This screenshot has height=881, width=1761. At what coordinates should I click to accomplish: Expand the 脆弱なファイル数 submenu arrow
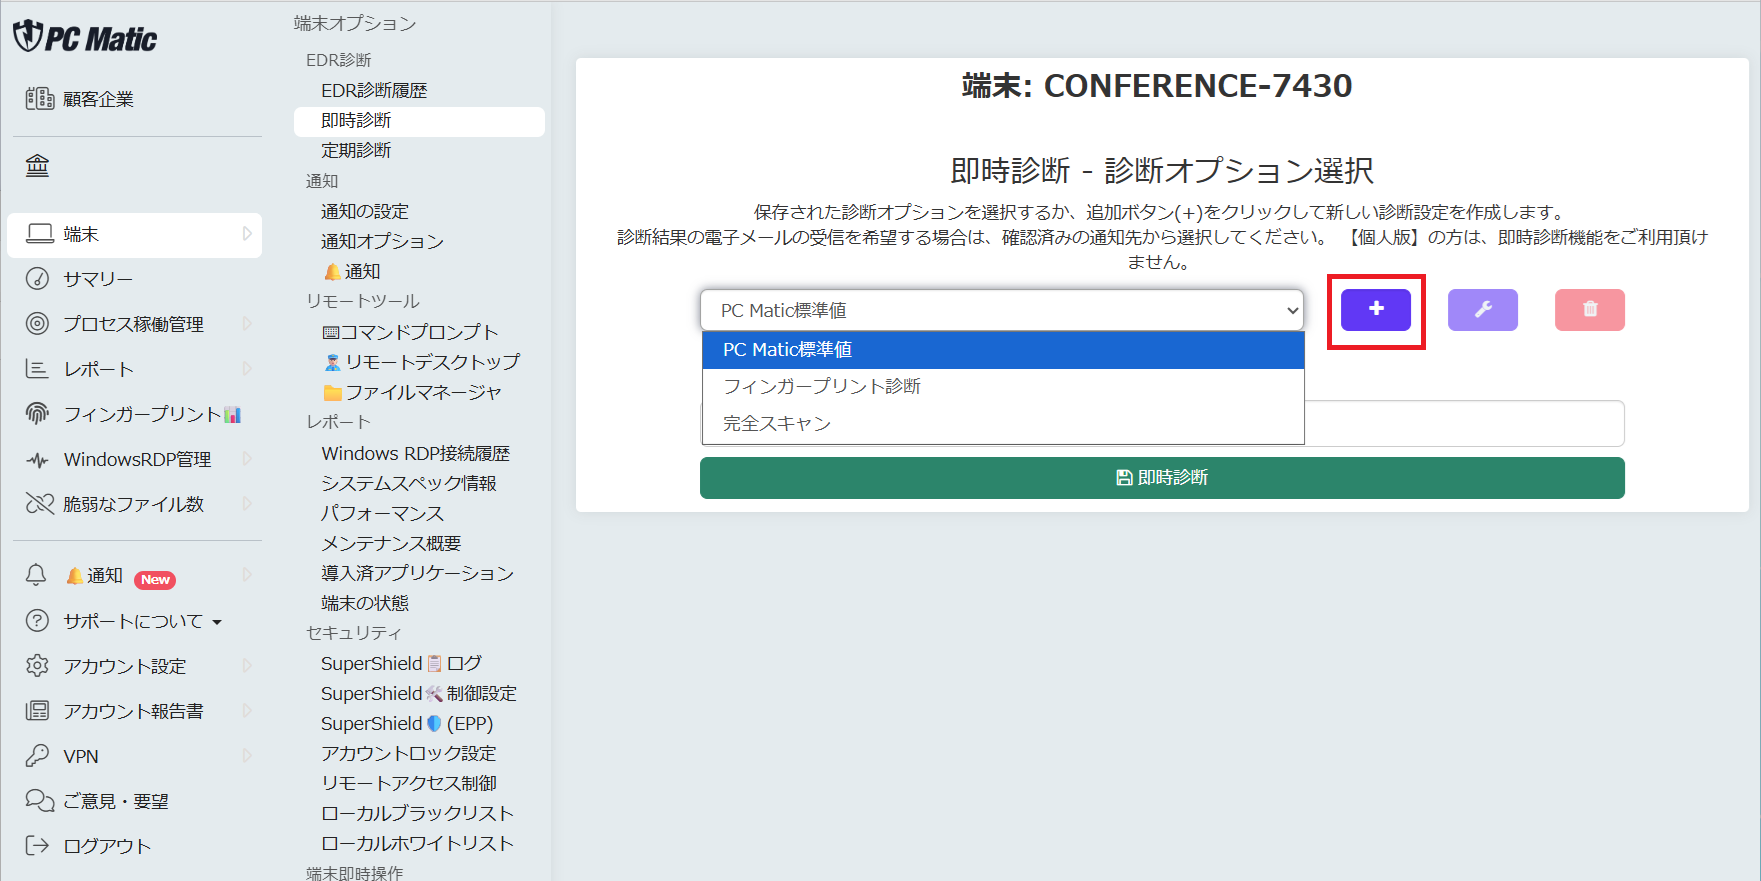click(x=247, y=504)
